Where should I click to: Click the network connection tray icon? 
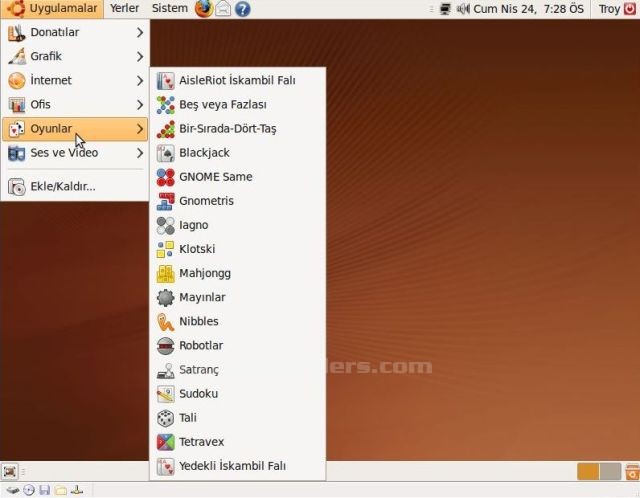tap(445, 9)
